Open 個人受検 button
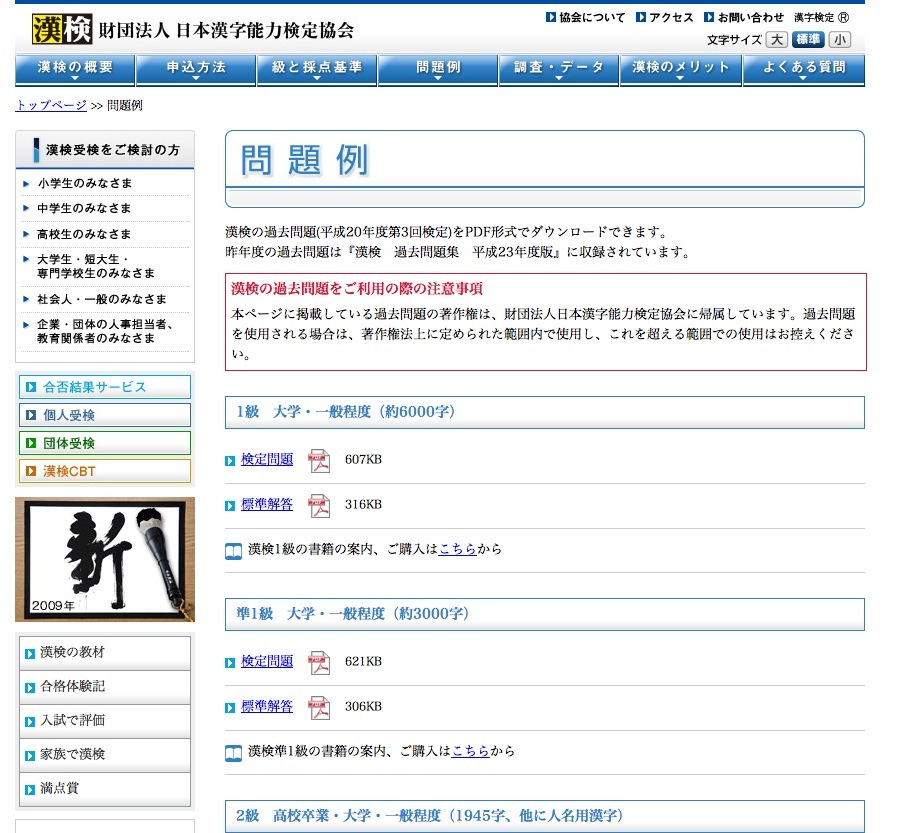The height and width of the screenshot is (833, 912). [x=105, y=415]
